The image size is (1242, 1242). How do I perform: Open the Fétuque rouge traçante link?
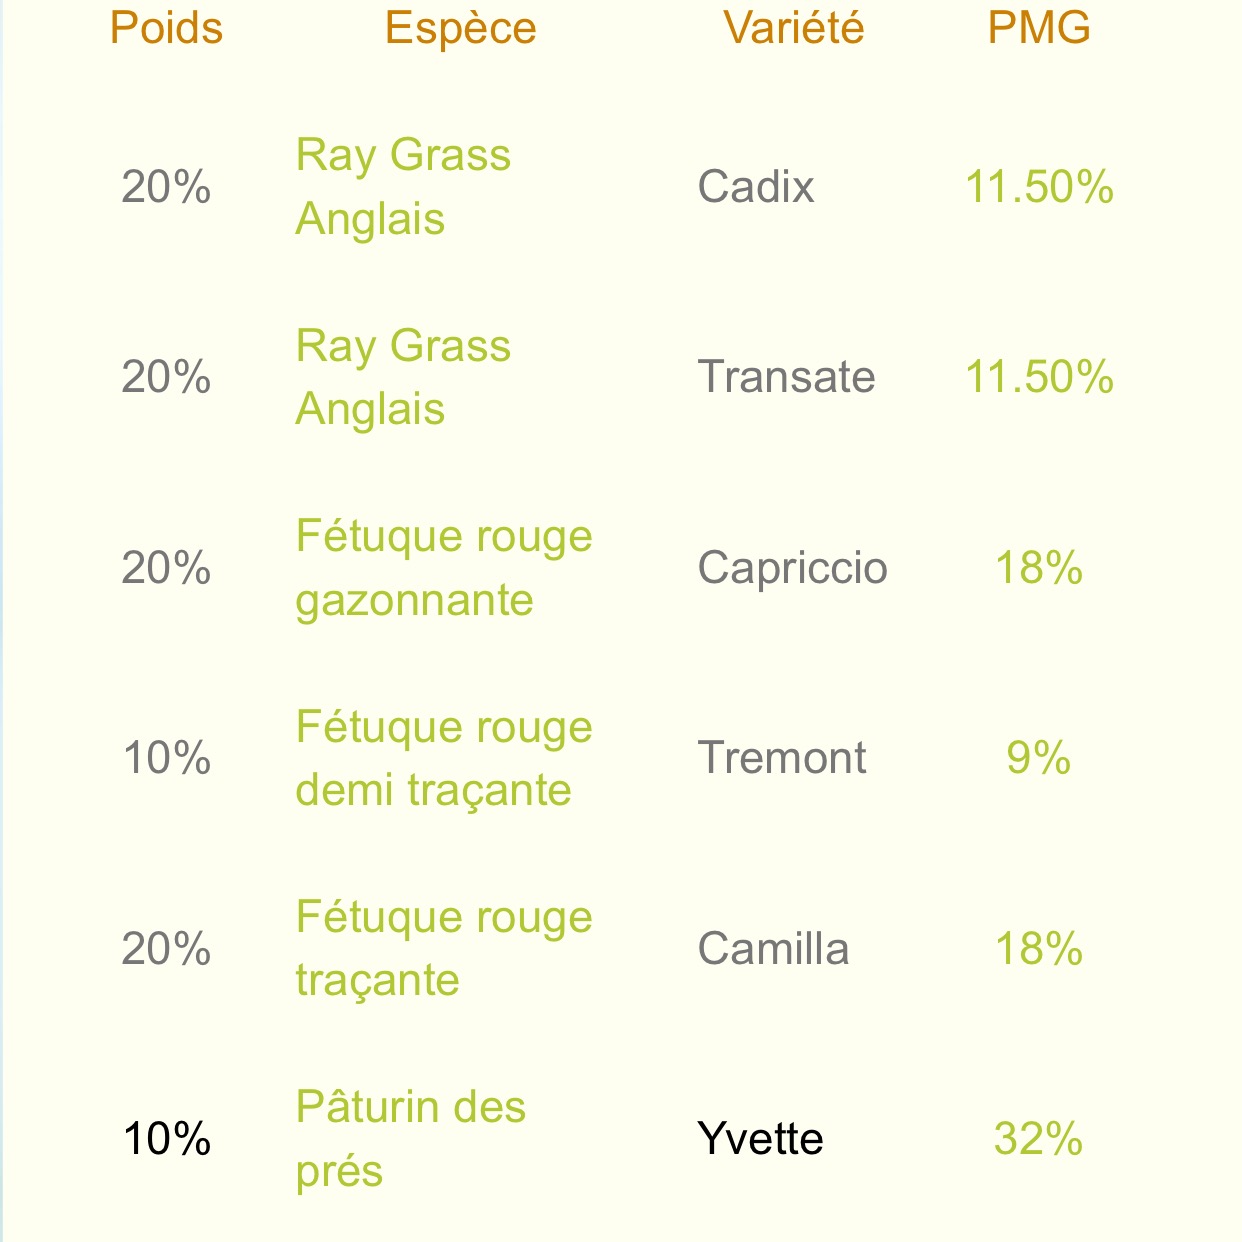click(x=444, y=948)
